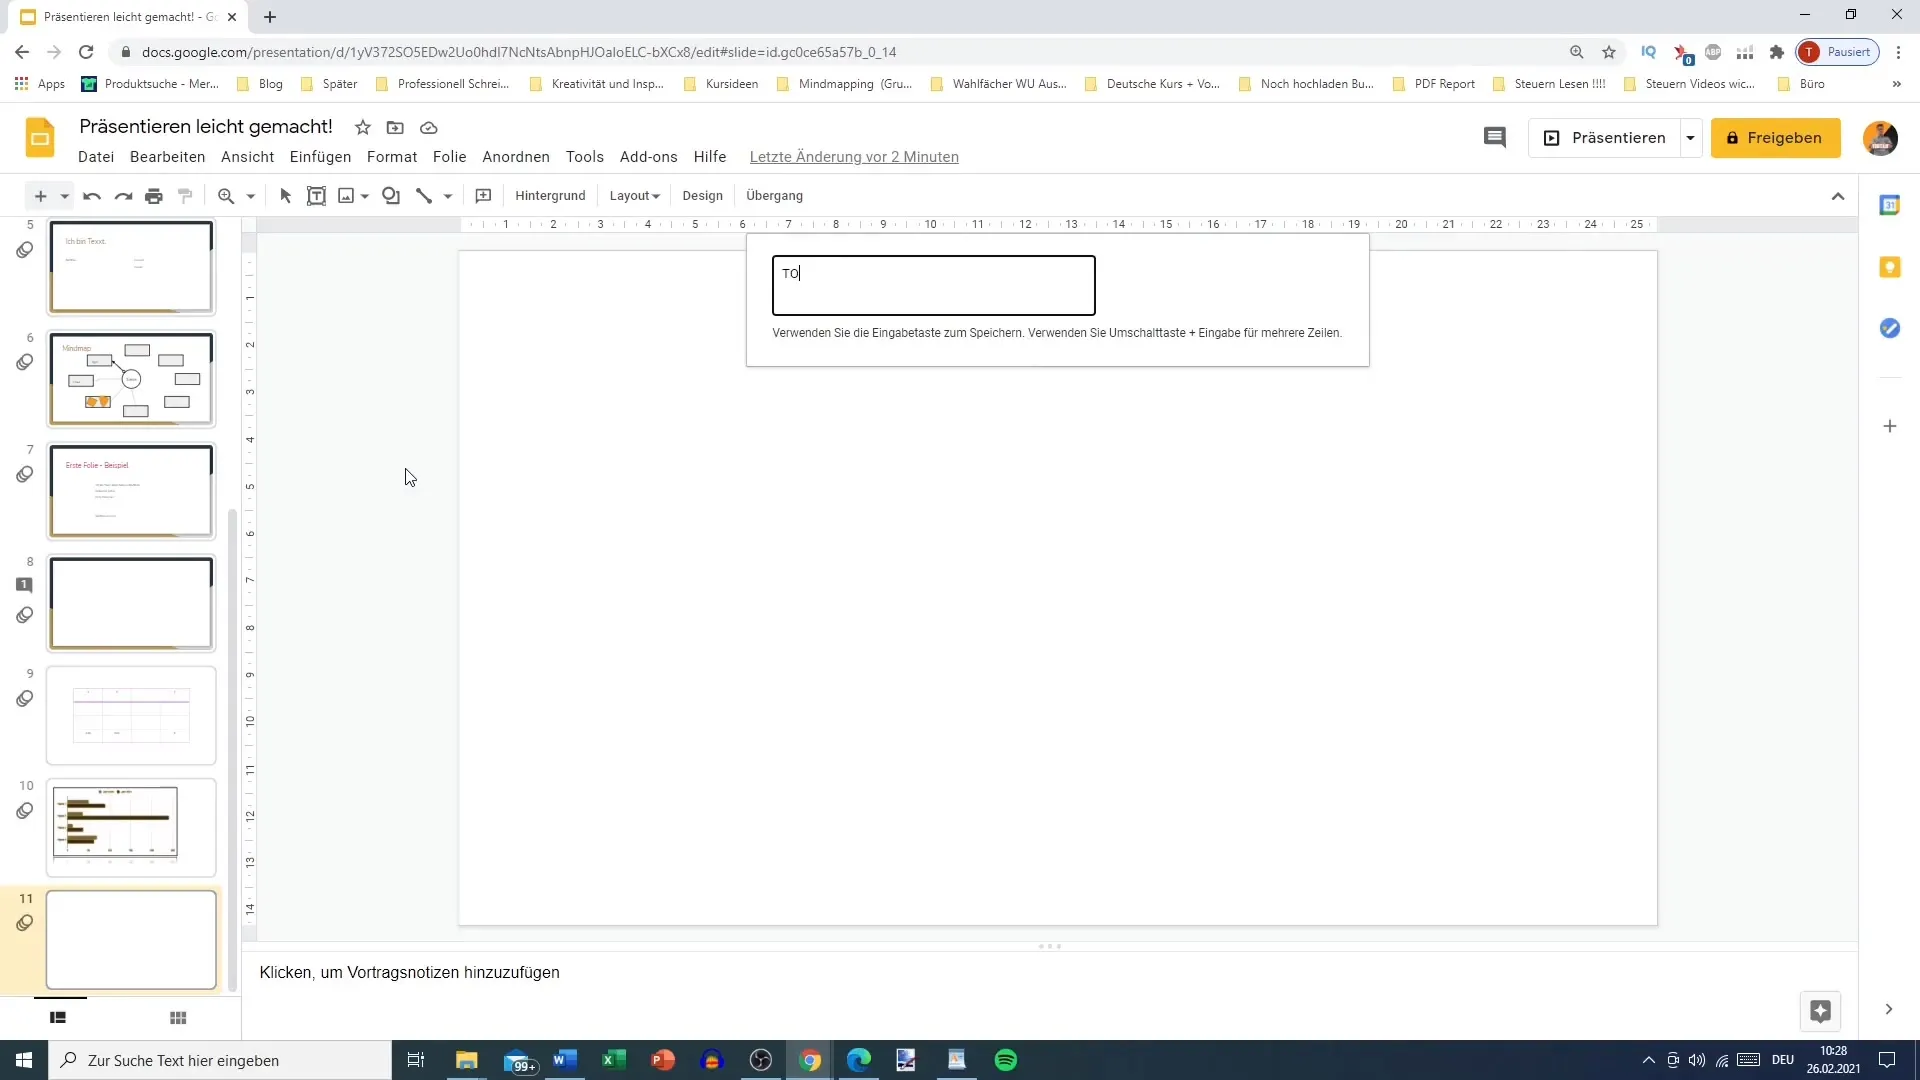Select the arrow/line tool icon
Image resolution: width=1920 pixels, height=1080 pixels.
[x=425, y=195]
